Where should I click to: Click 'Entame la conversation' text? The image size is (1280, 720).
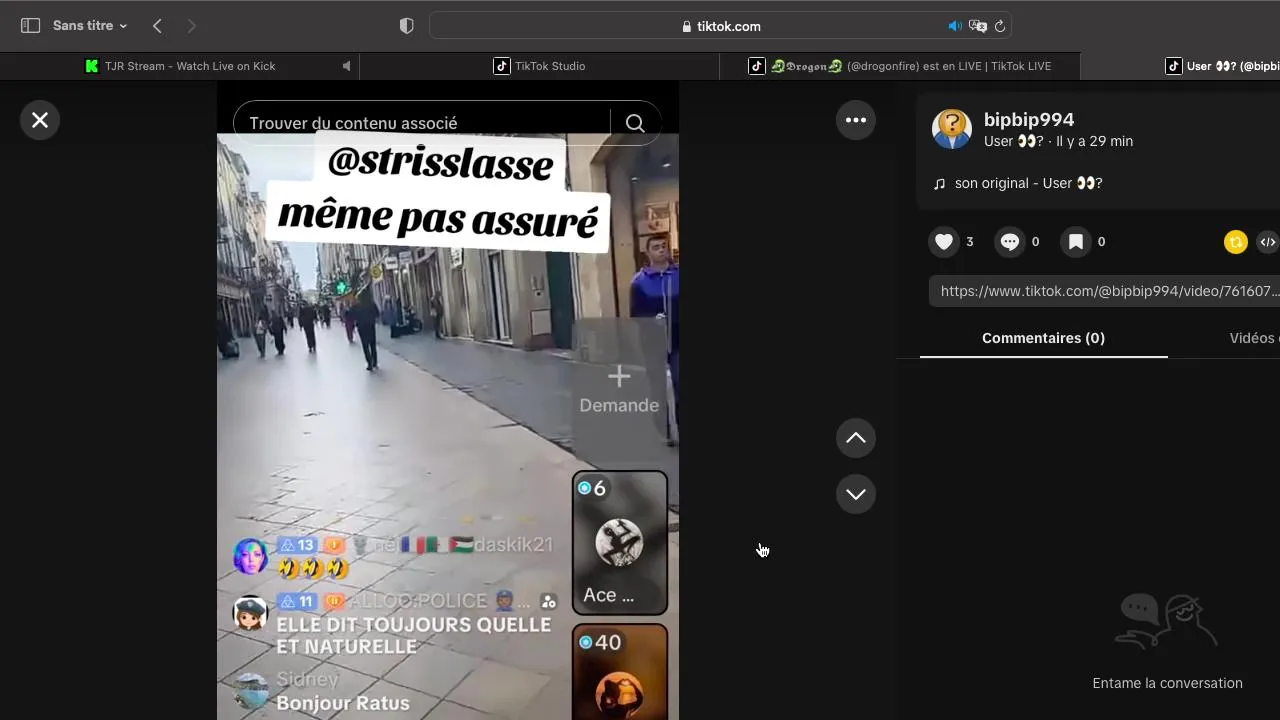click(1168, 683)
